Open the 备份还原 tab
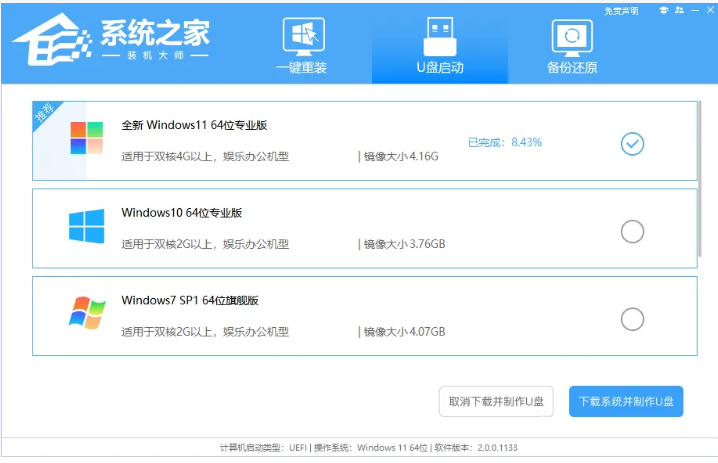The height and width of the screenshot is (463, 718). coord(572,46)
